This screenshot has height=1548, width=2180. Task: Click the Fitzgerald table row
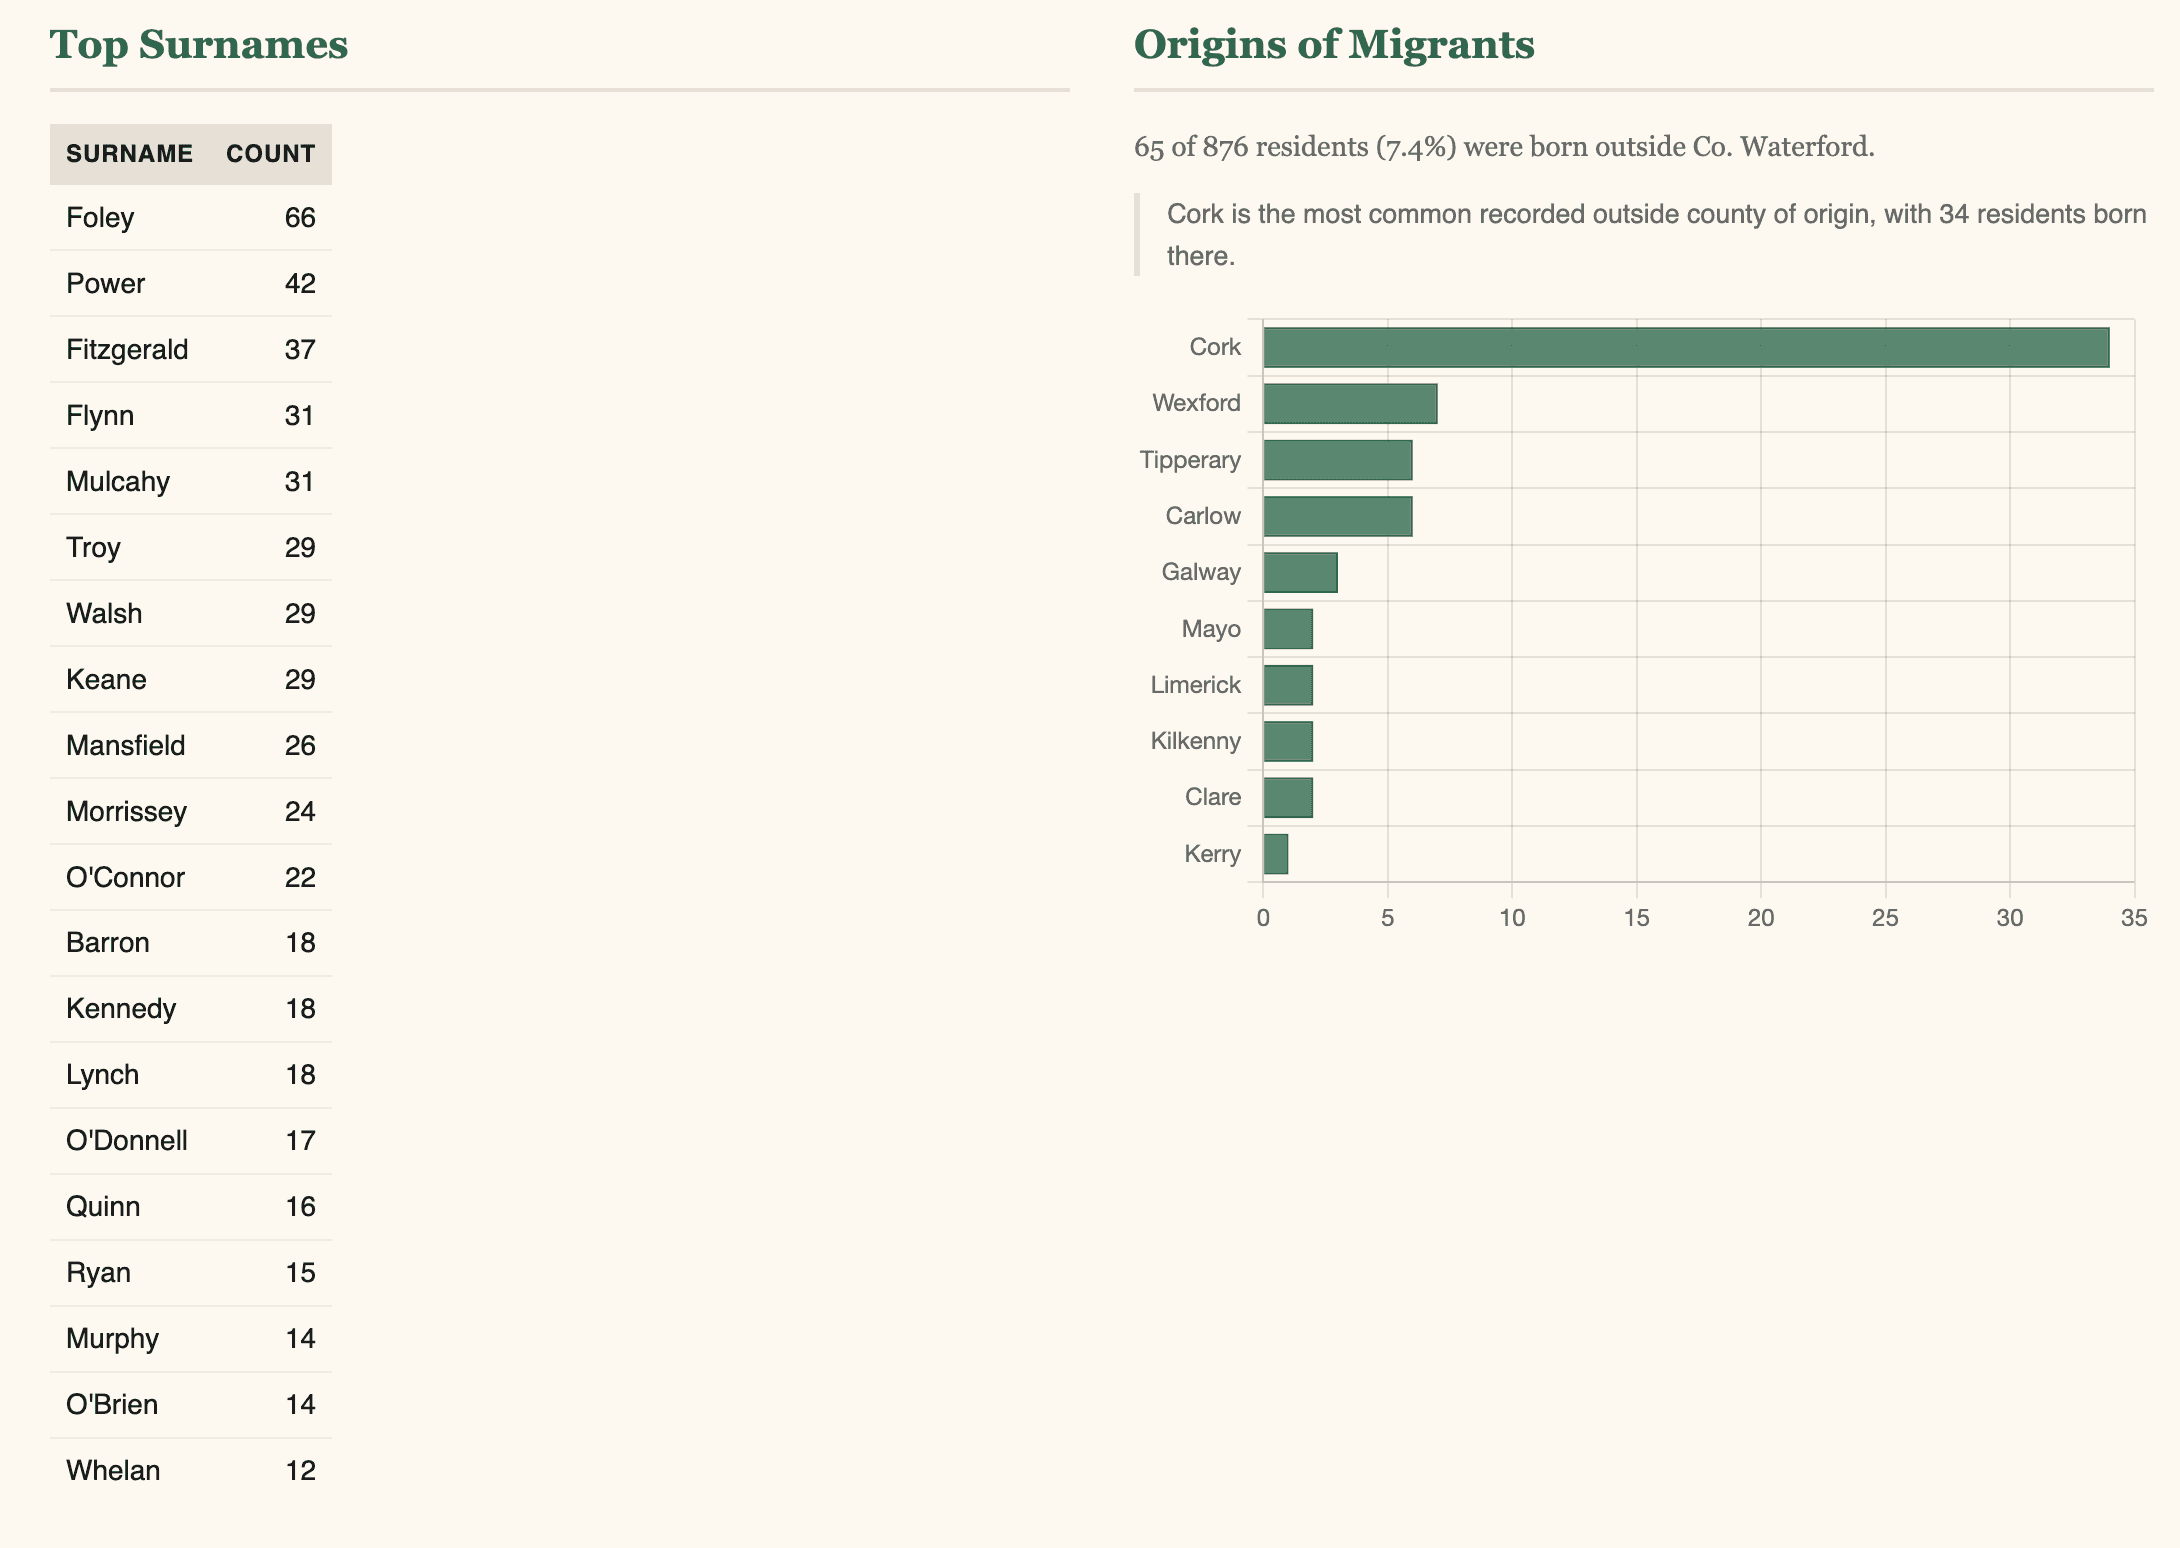(x=190, y=350)
